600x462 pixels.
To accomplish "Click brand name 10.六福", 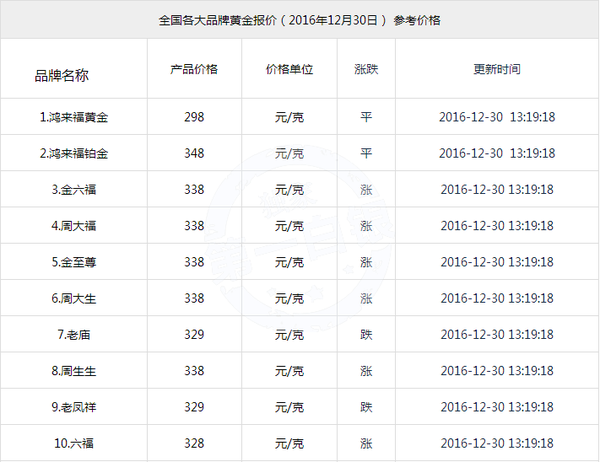I will click(x=74, y=443).
